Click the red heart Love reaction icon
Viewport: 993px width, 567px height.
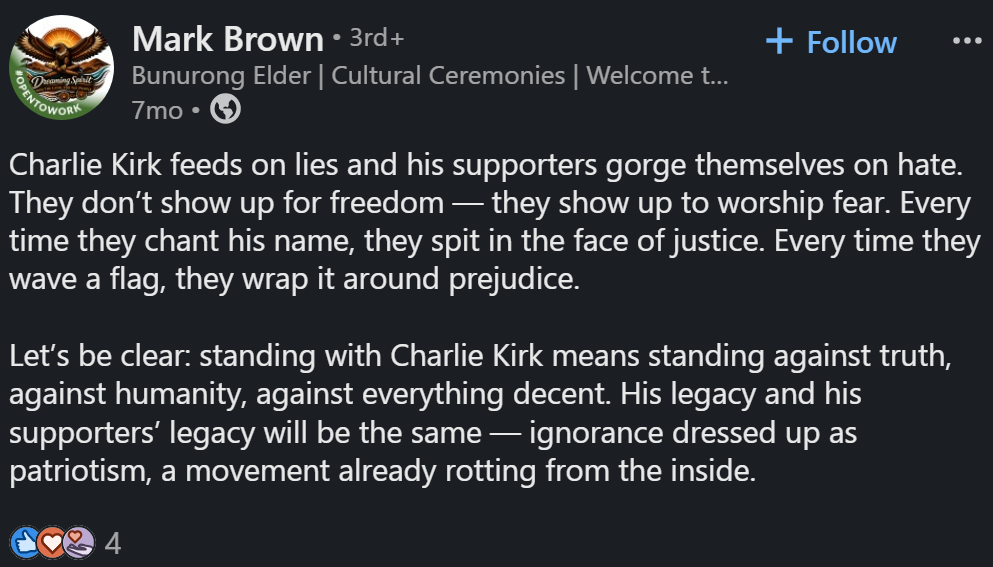pos(50,543)
